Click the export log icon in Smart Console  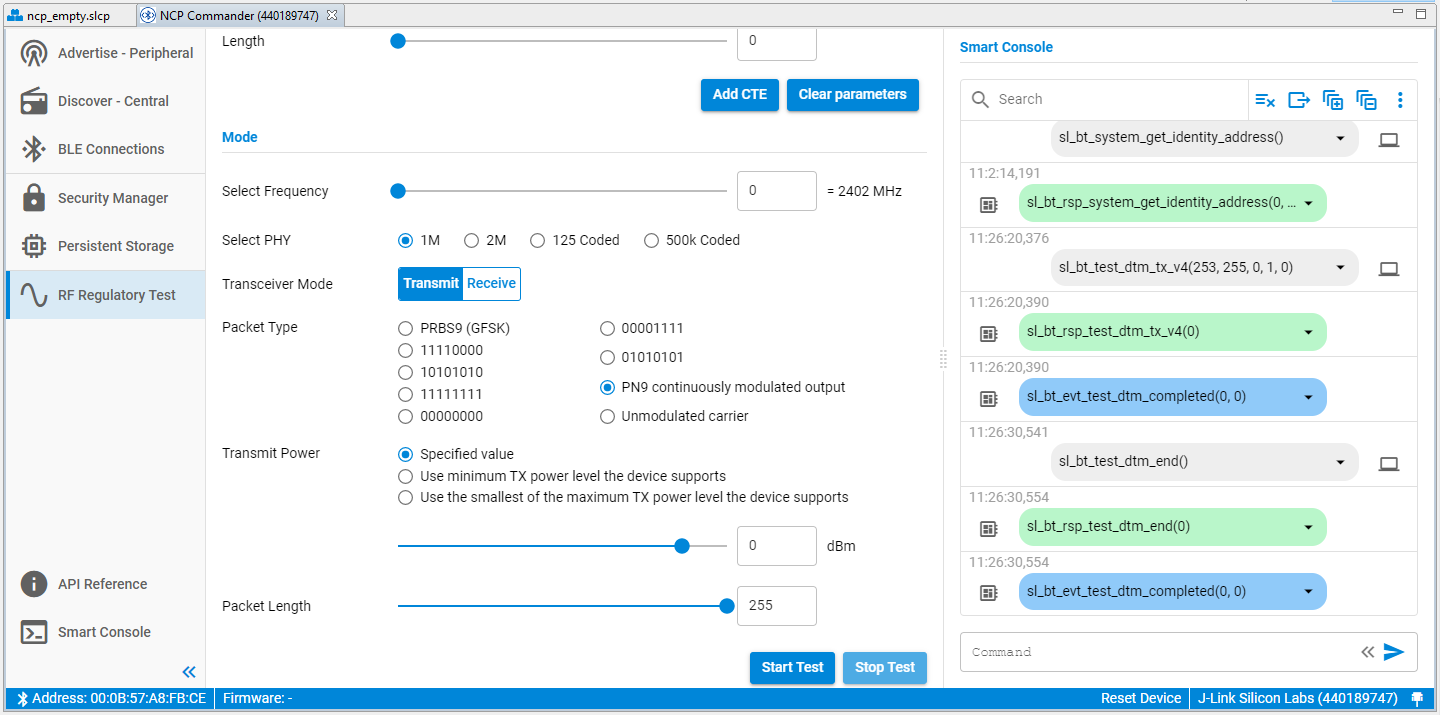coord(1299,100)
